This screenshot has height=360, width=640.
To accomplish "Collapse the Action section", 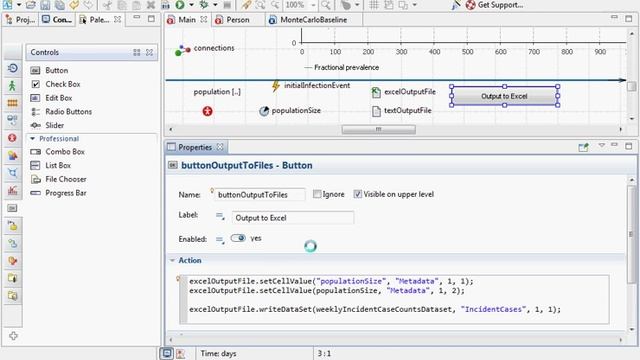I will pyautogui.click(x=172, y=260).
